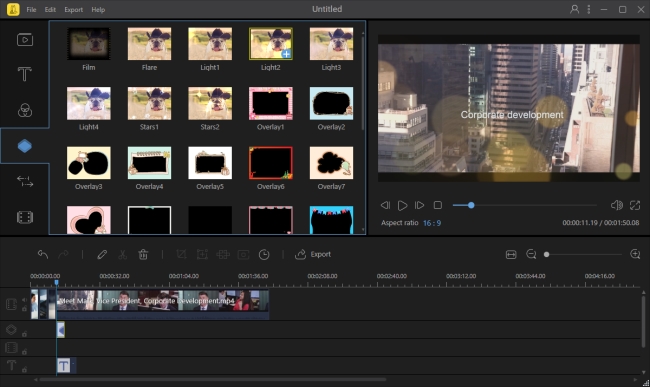This screenshot has width=650, height=387.
Task: Click the Freeze frame tool icon
Action: pyautogui.click(x=243, y=254)
